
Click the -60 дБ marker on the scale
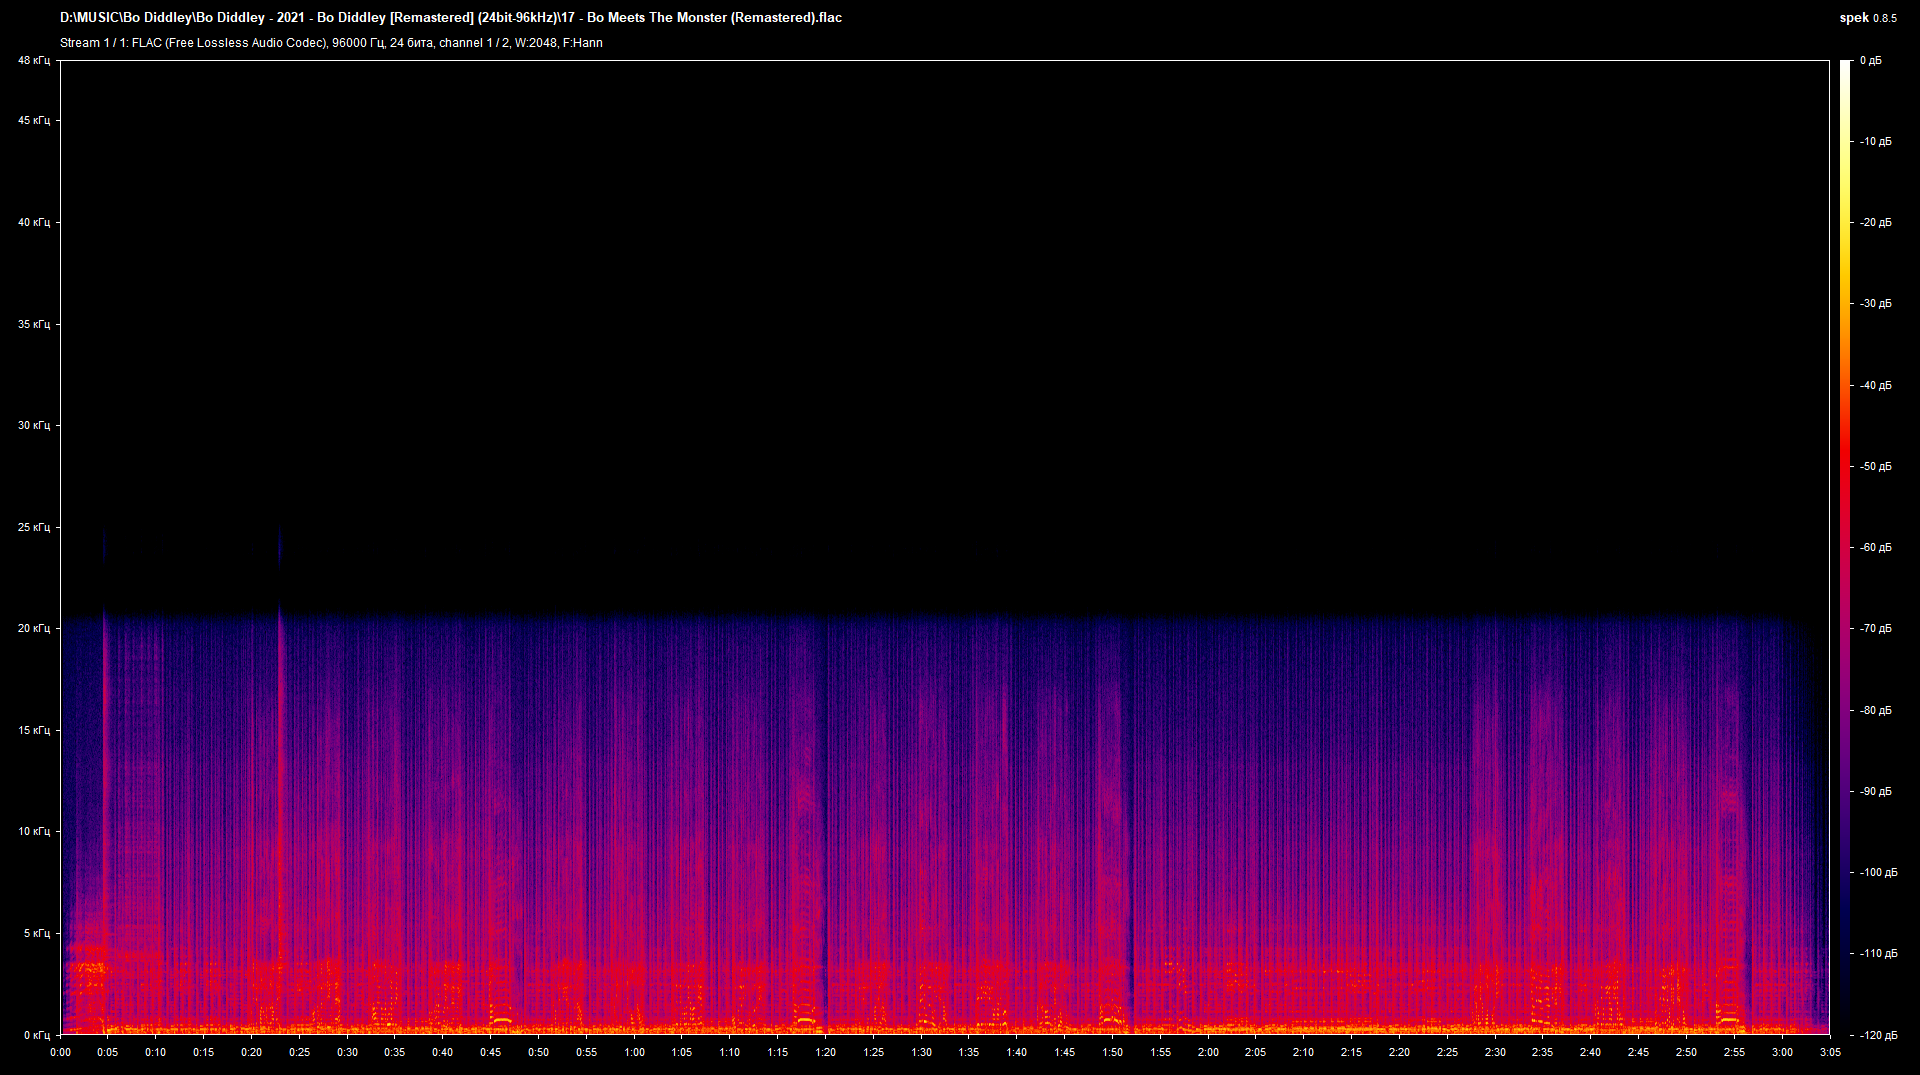pyautogui.click(x=1875, y=548)
